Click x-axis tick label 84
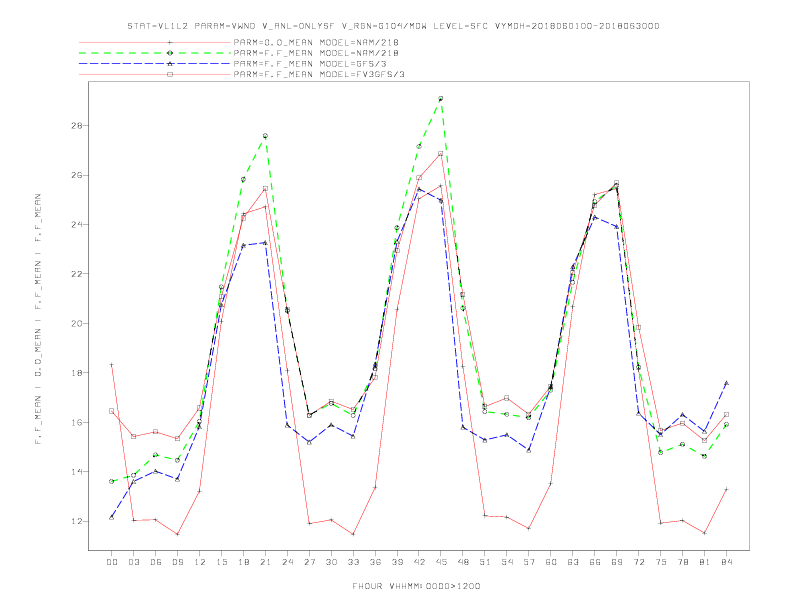Viewport: 792px width, 612px height. point(727,562)
